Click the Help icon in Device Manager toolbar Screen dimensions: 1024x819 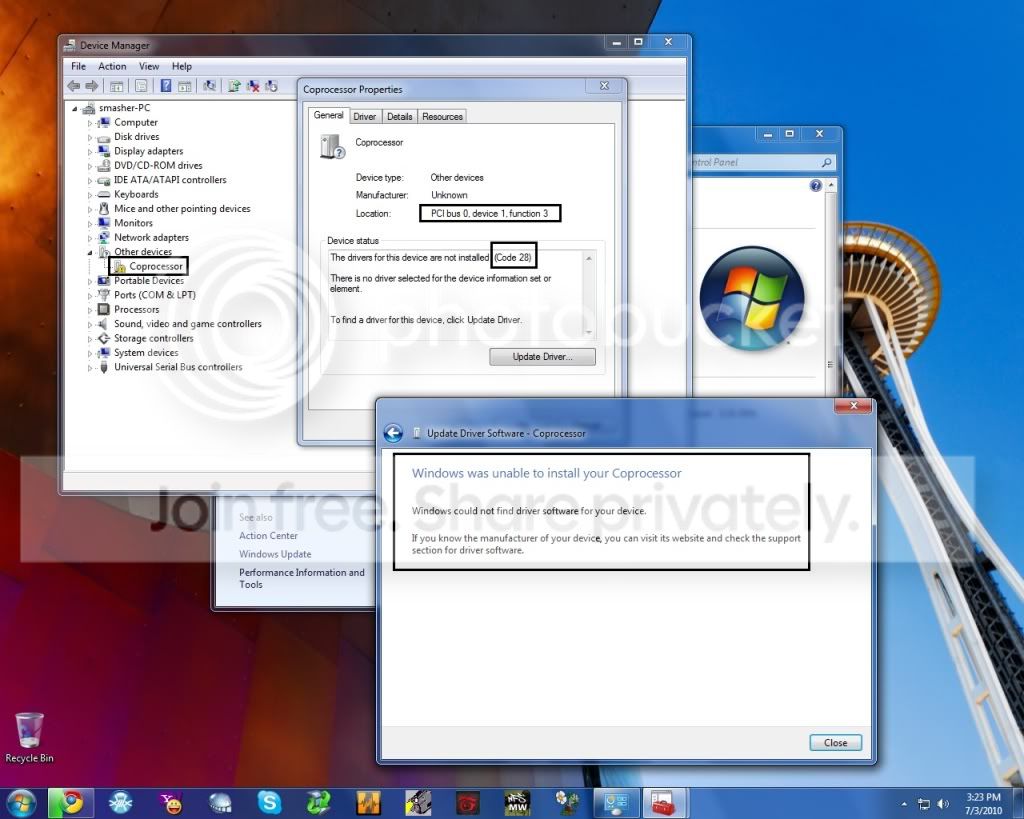pyautogui.click(x=166, y=86)
